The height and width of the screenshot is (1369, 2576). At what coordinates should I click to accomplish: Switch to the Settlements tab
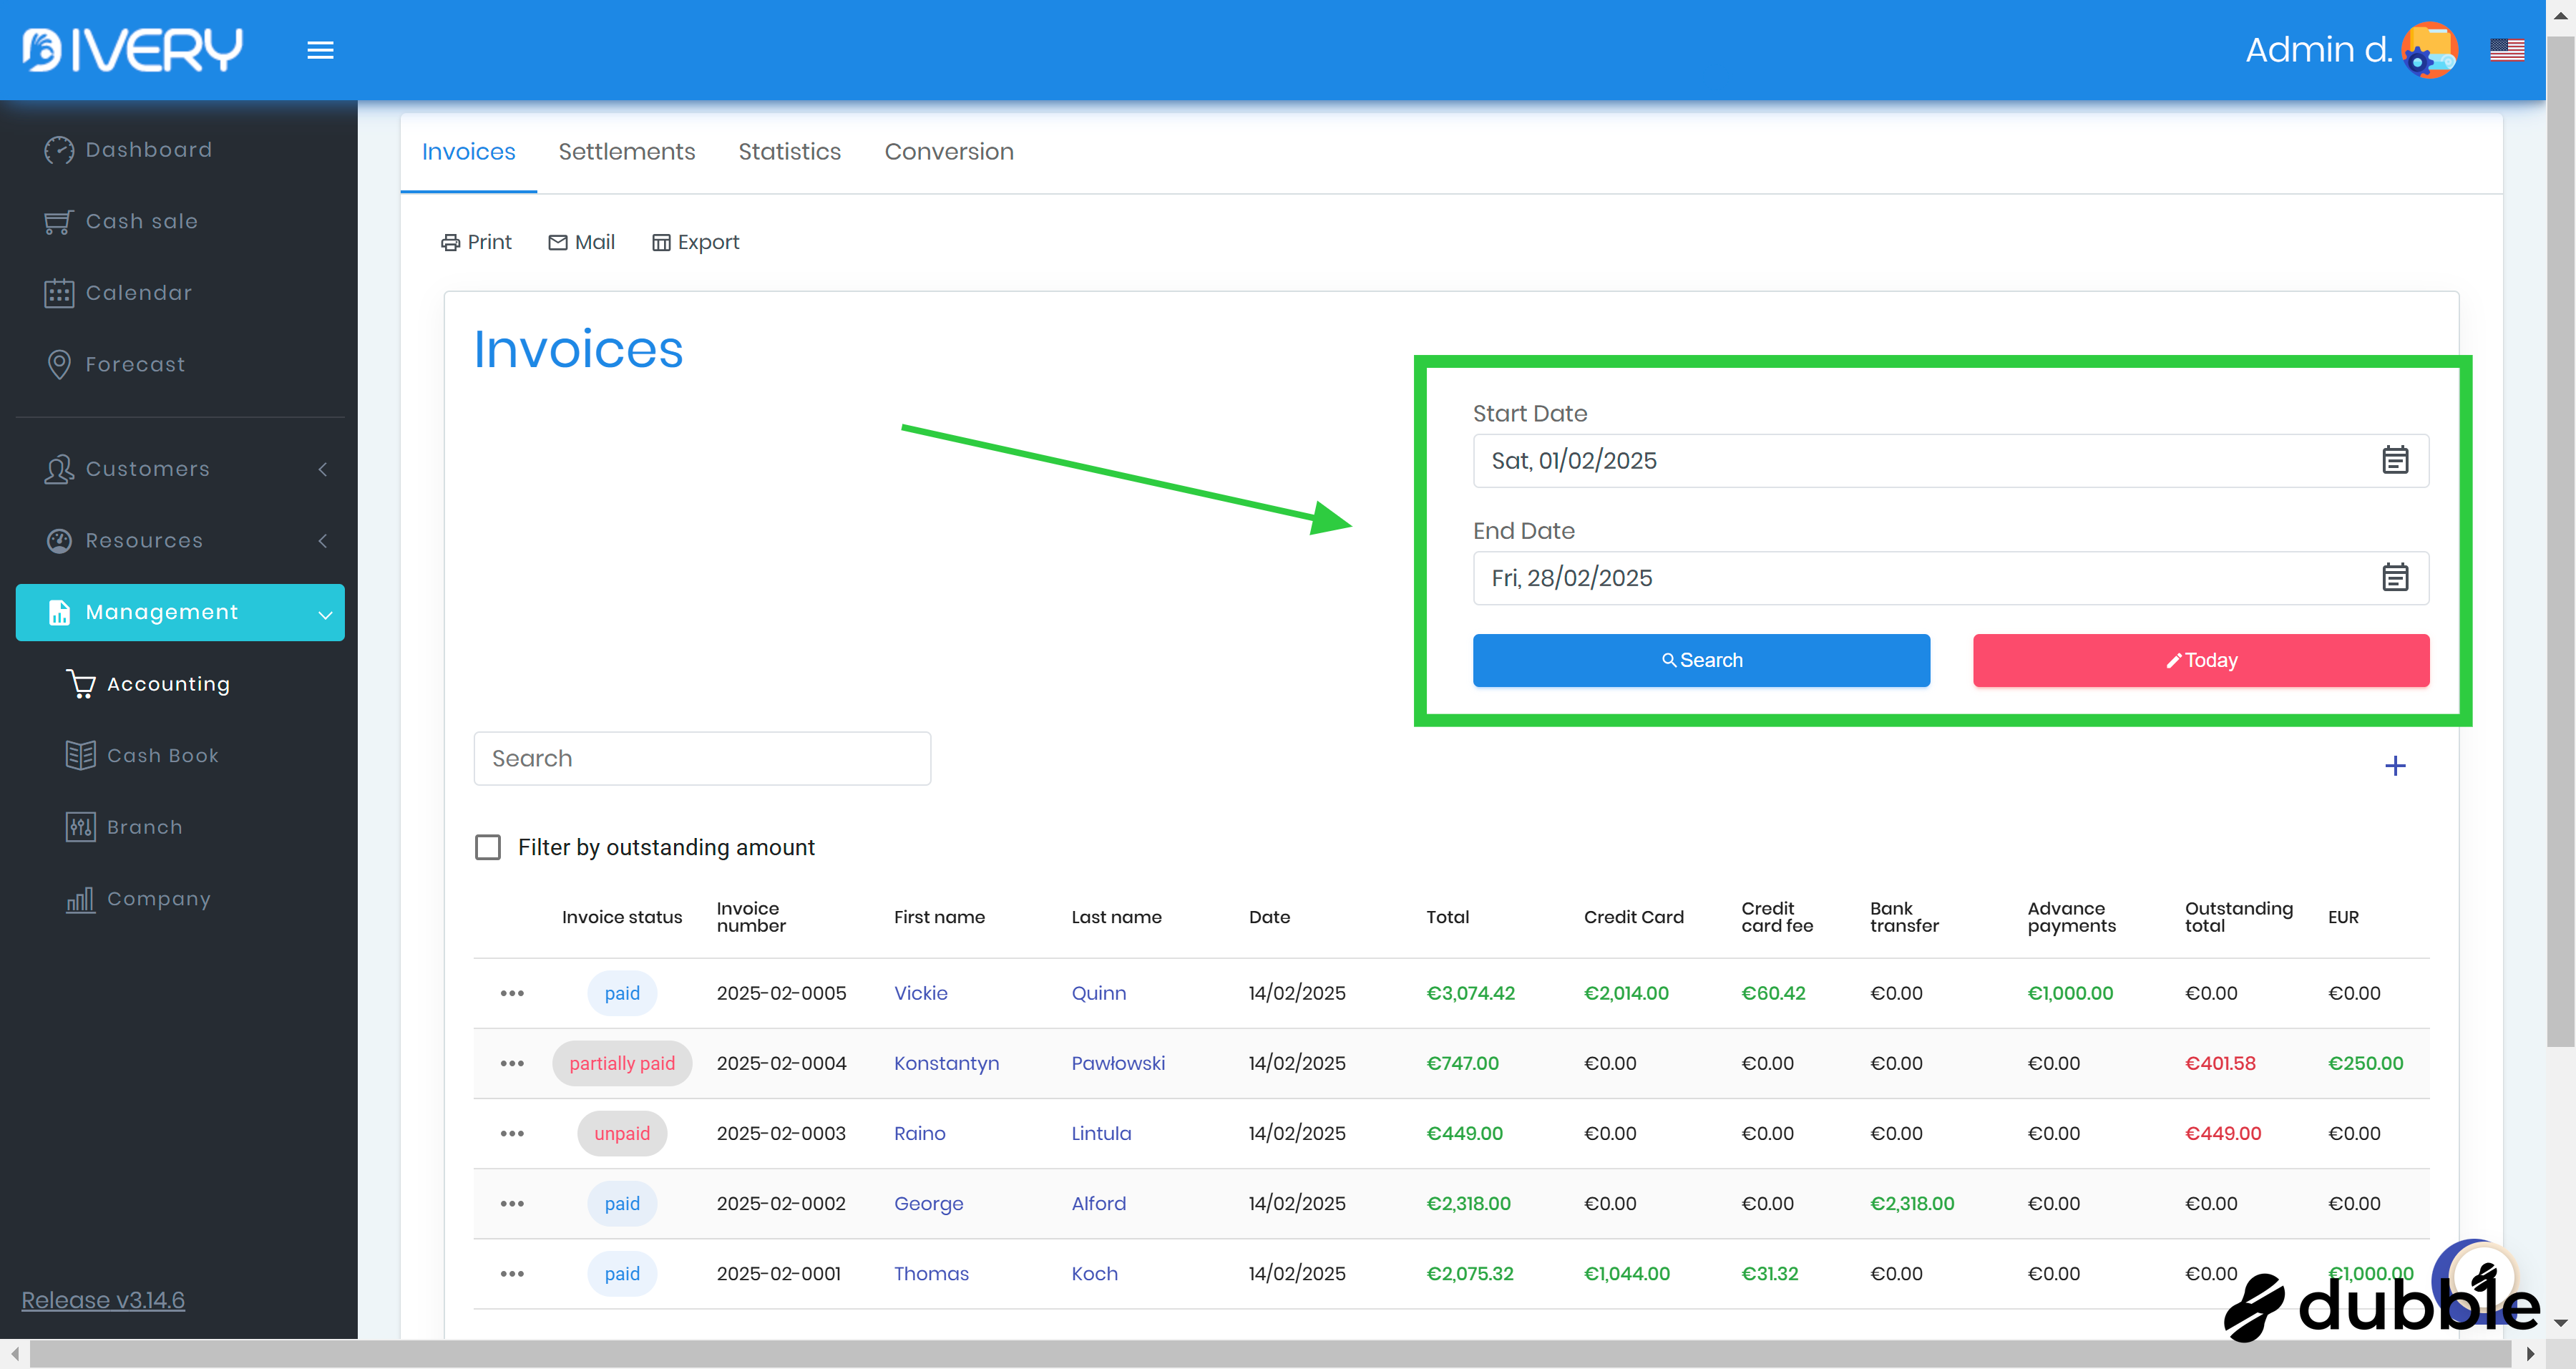(626, 152)
